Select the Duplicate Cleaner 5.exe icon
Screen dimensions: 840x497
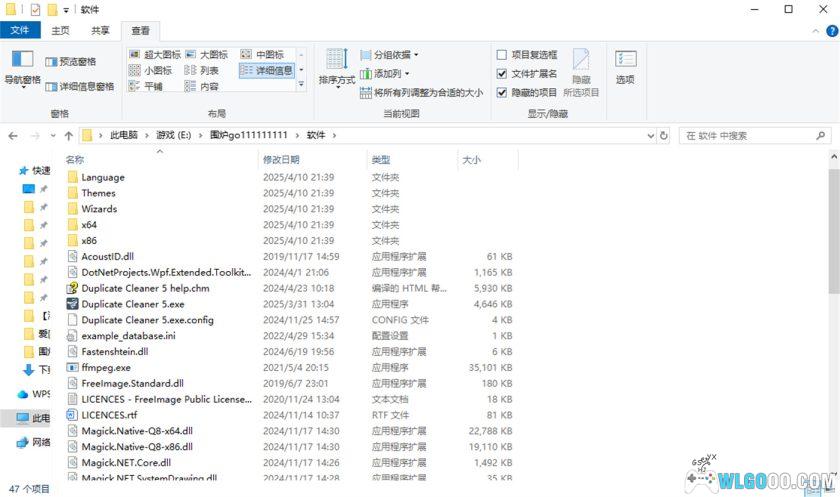tap(72, 304)
